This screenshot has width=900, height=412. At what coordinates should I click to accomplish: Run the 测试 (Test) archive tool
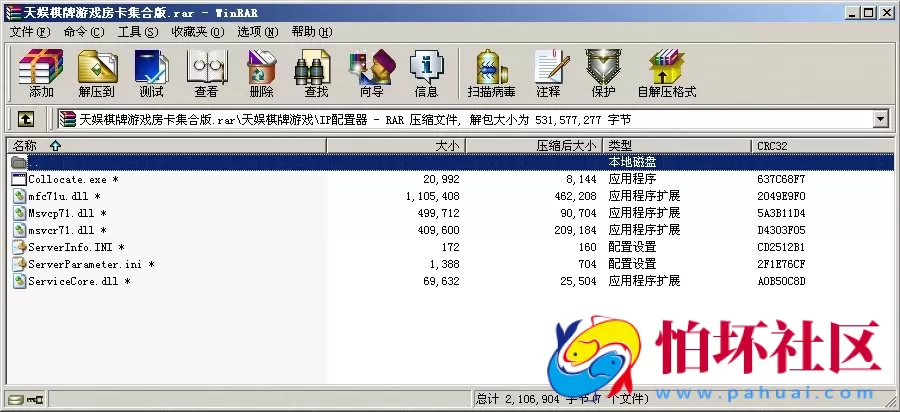151,73
